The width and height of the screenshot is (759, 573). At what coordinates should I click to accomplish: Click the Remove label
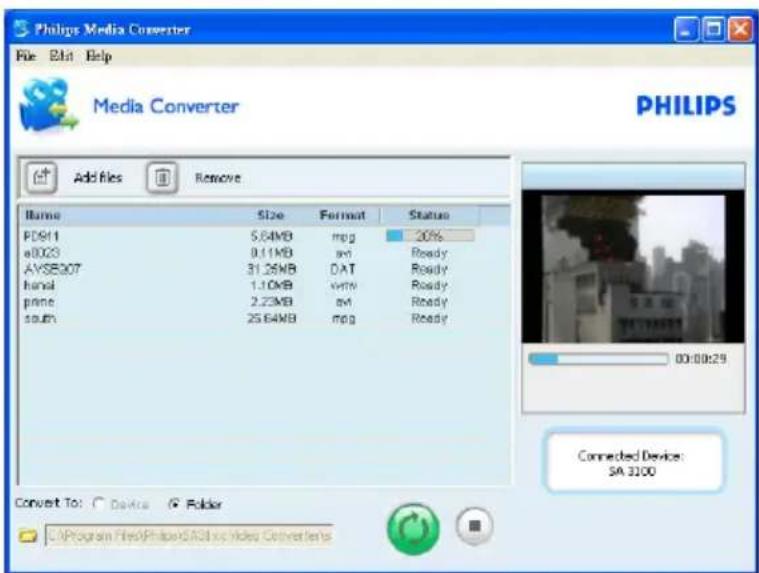coord(218,178)
